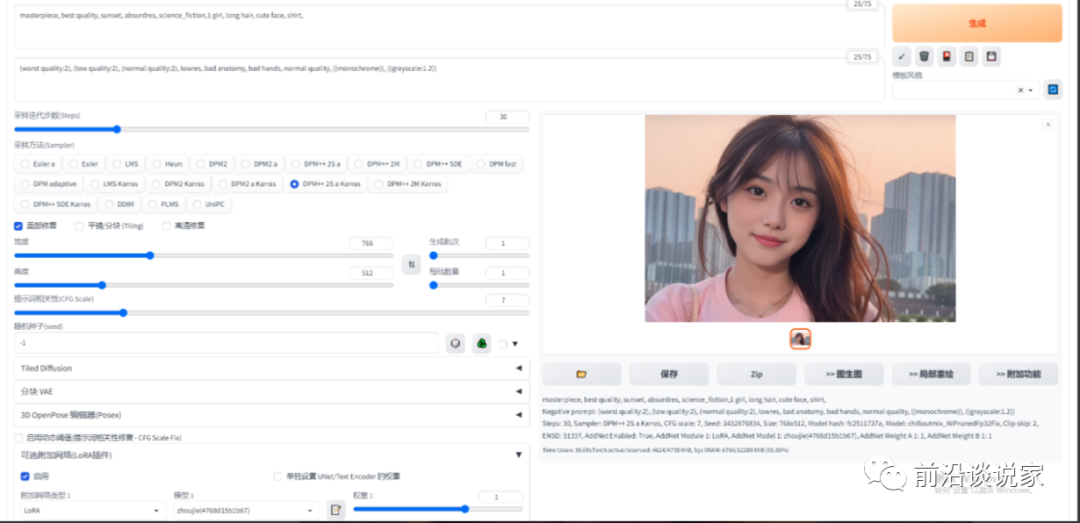Open the 附加网络类型 1 LoRA dropdown
This screenshot has height=523, width=1080.
[x=92, y=511]
